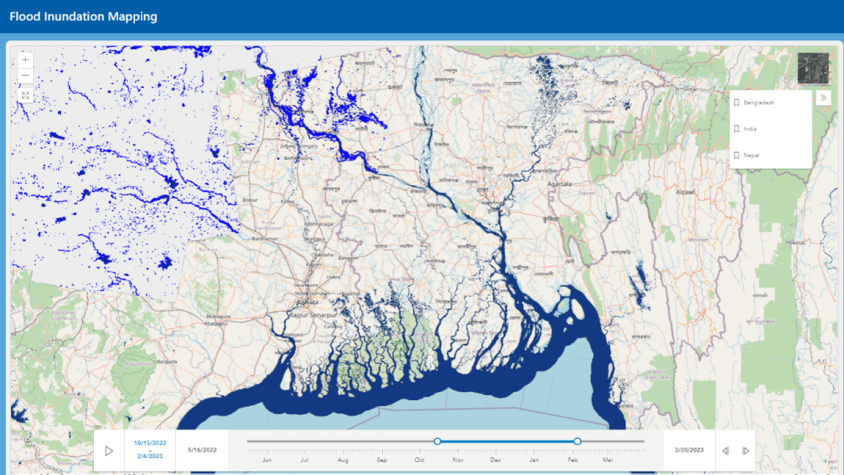Viewport: 844px width, 475px height.
Task: Play the time slider animation
Action: point(109,451)
